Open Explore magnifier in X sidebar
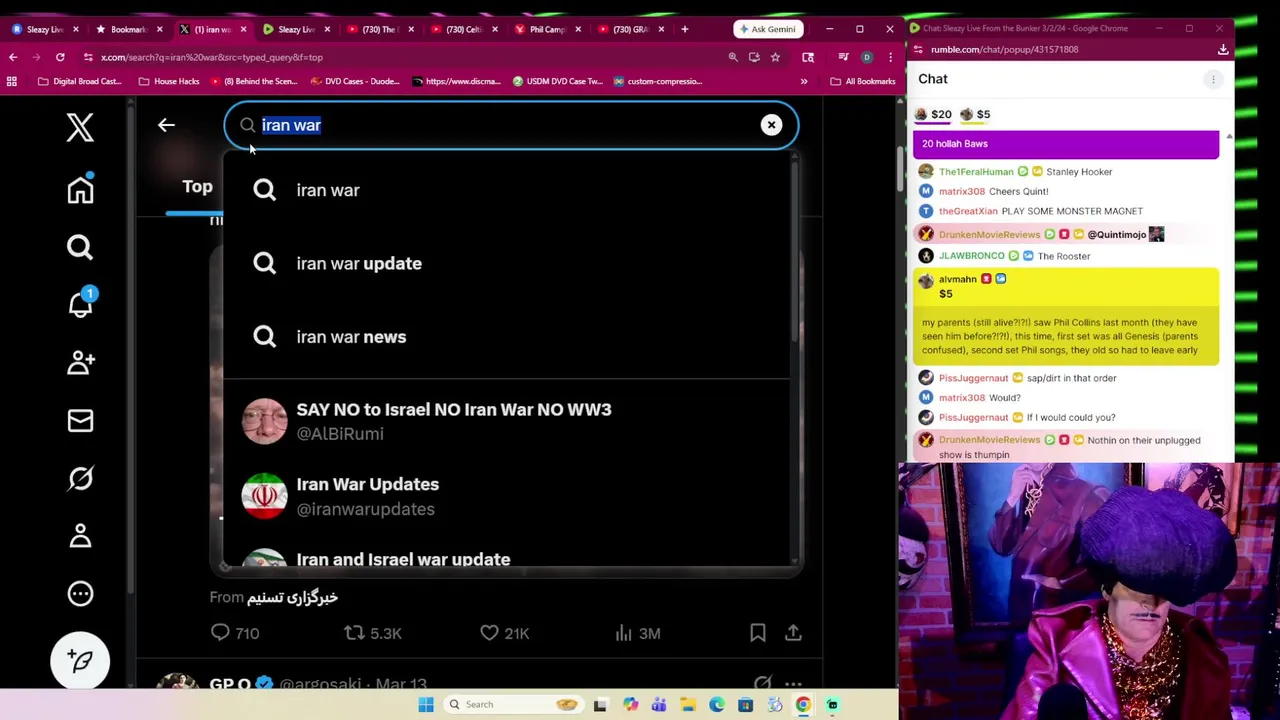Viewport: 1280px width, 720px height. tap(80, 247)
